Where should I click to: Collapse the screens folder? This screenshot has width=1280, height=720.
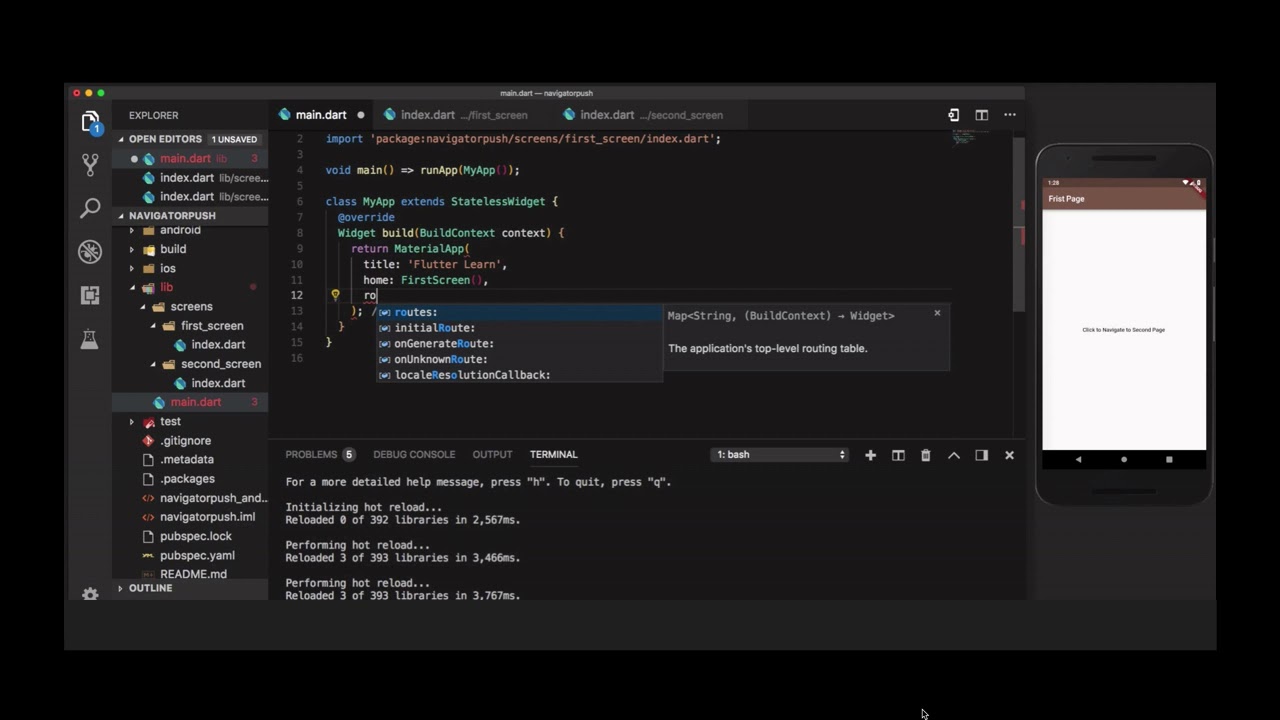click(191, 307)
